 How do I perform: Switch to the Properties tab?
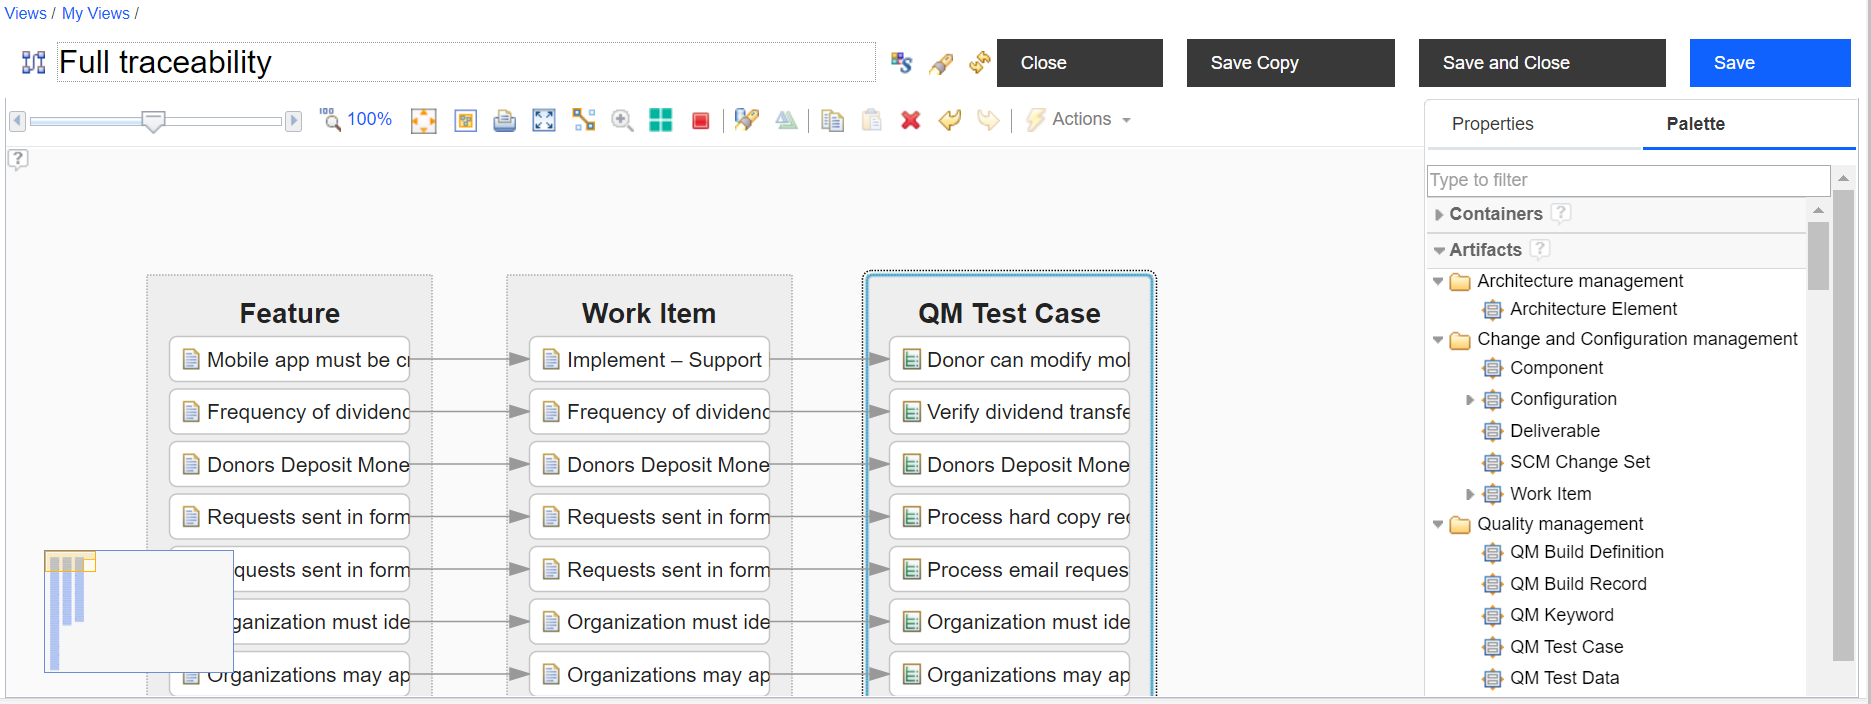(x=1492, y=124)
